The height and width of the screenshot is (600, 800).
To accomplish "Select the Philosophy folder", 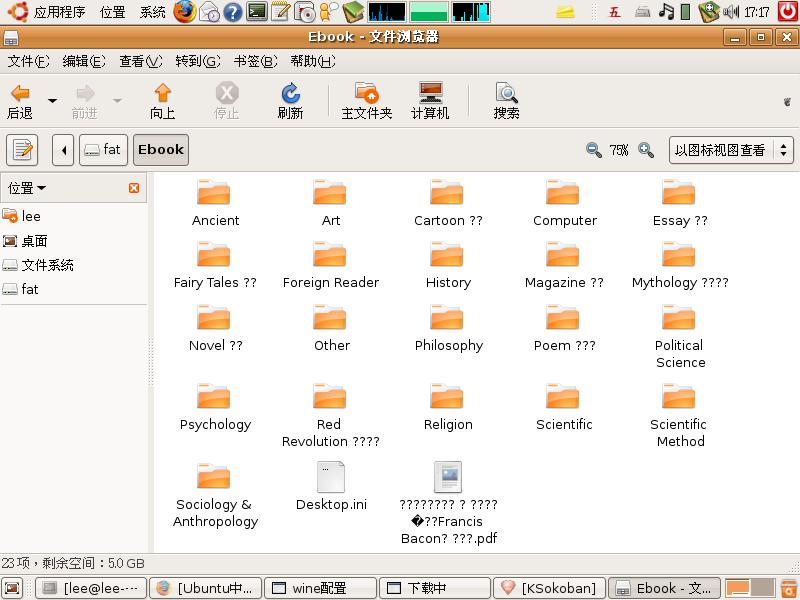I will point(448,328).
